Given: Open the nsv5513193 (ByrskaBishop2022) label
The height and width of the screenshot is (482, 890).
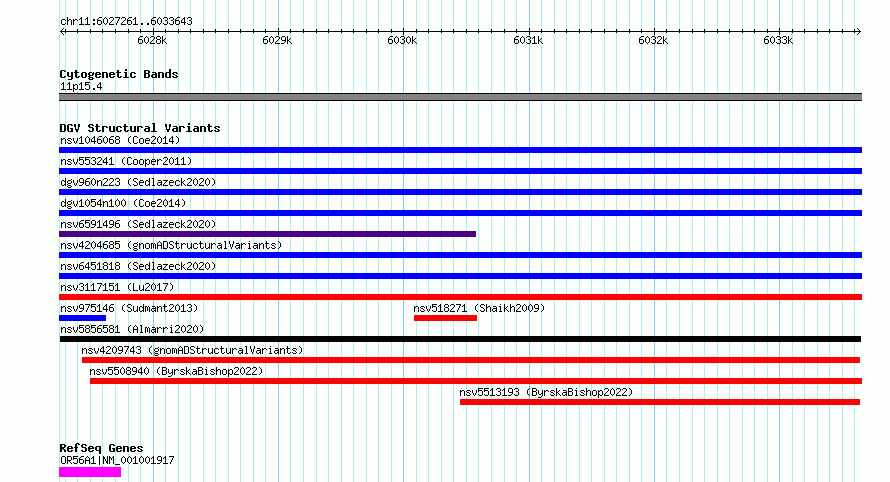Looking at the screenshot, I should point(546,392).
